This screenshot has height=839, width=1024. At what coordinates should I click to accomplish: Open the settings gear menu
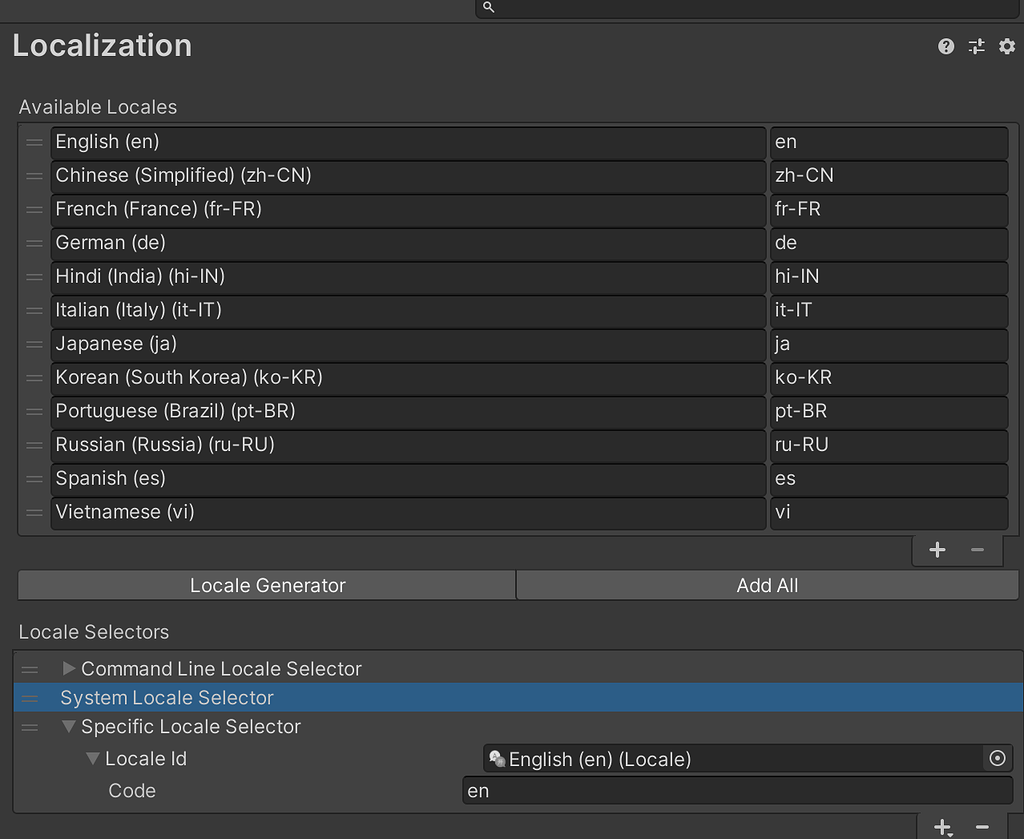pos(1007,46)
